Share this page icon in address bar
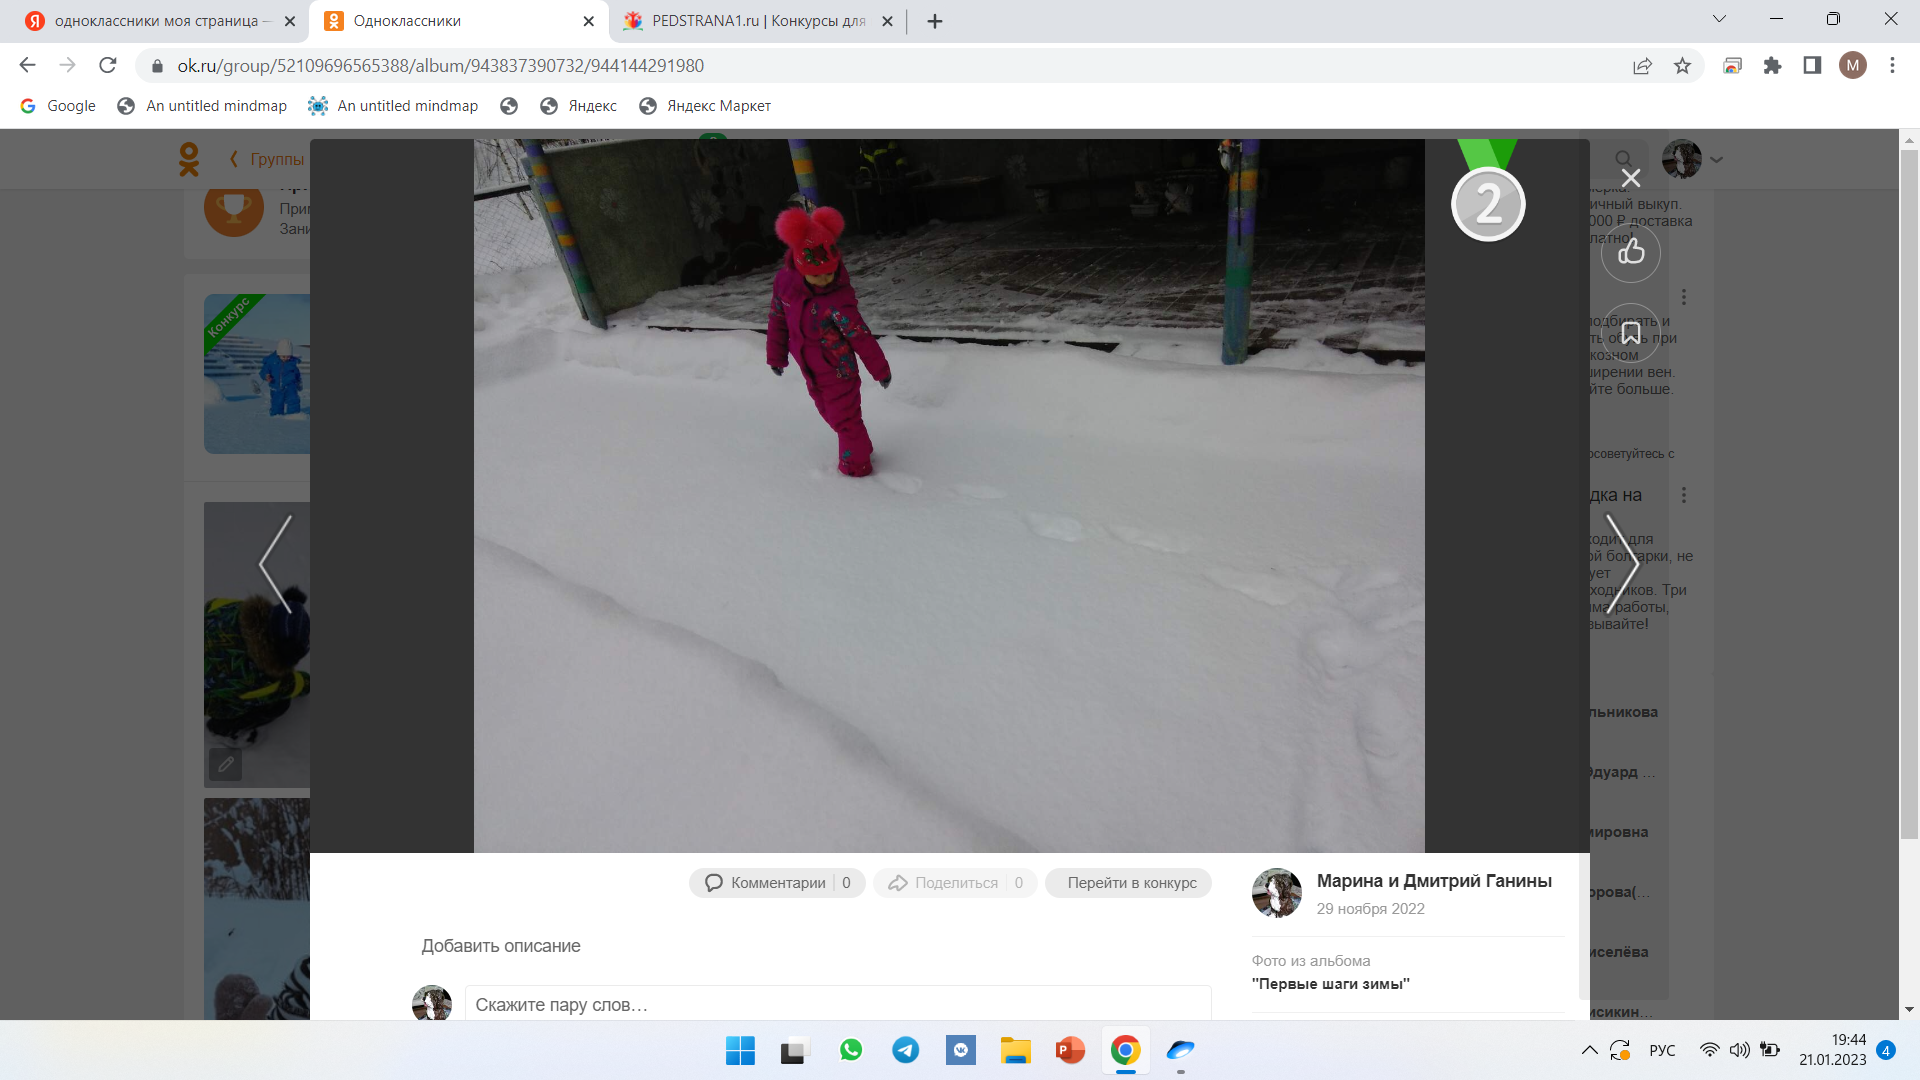Screen dimensions: 1920x1080 click(1642, 66)
